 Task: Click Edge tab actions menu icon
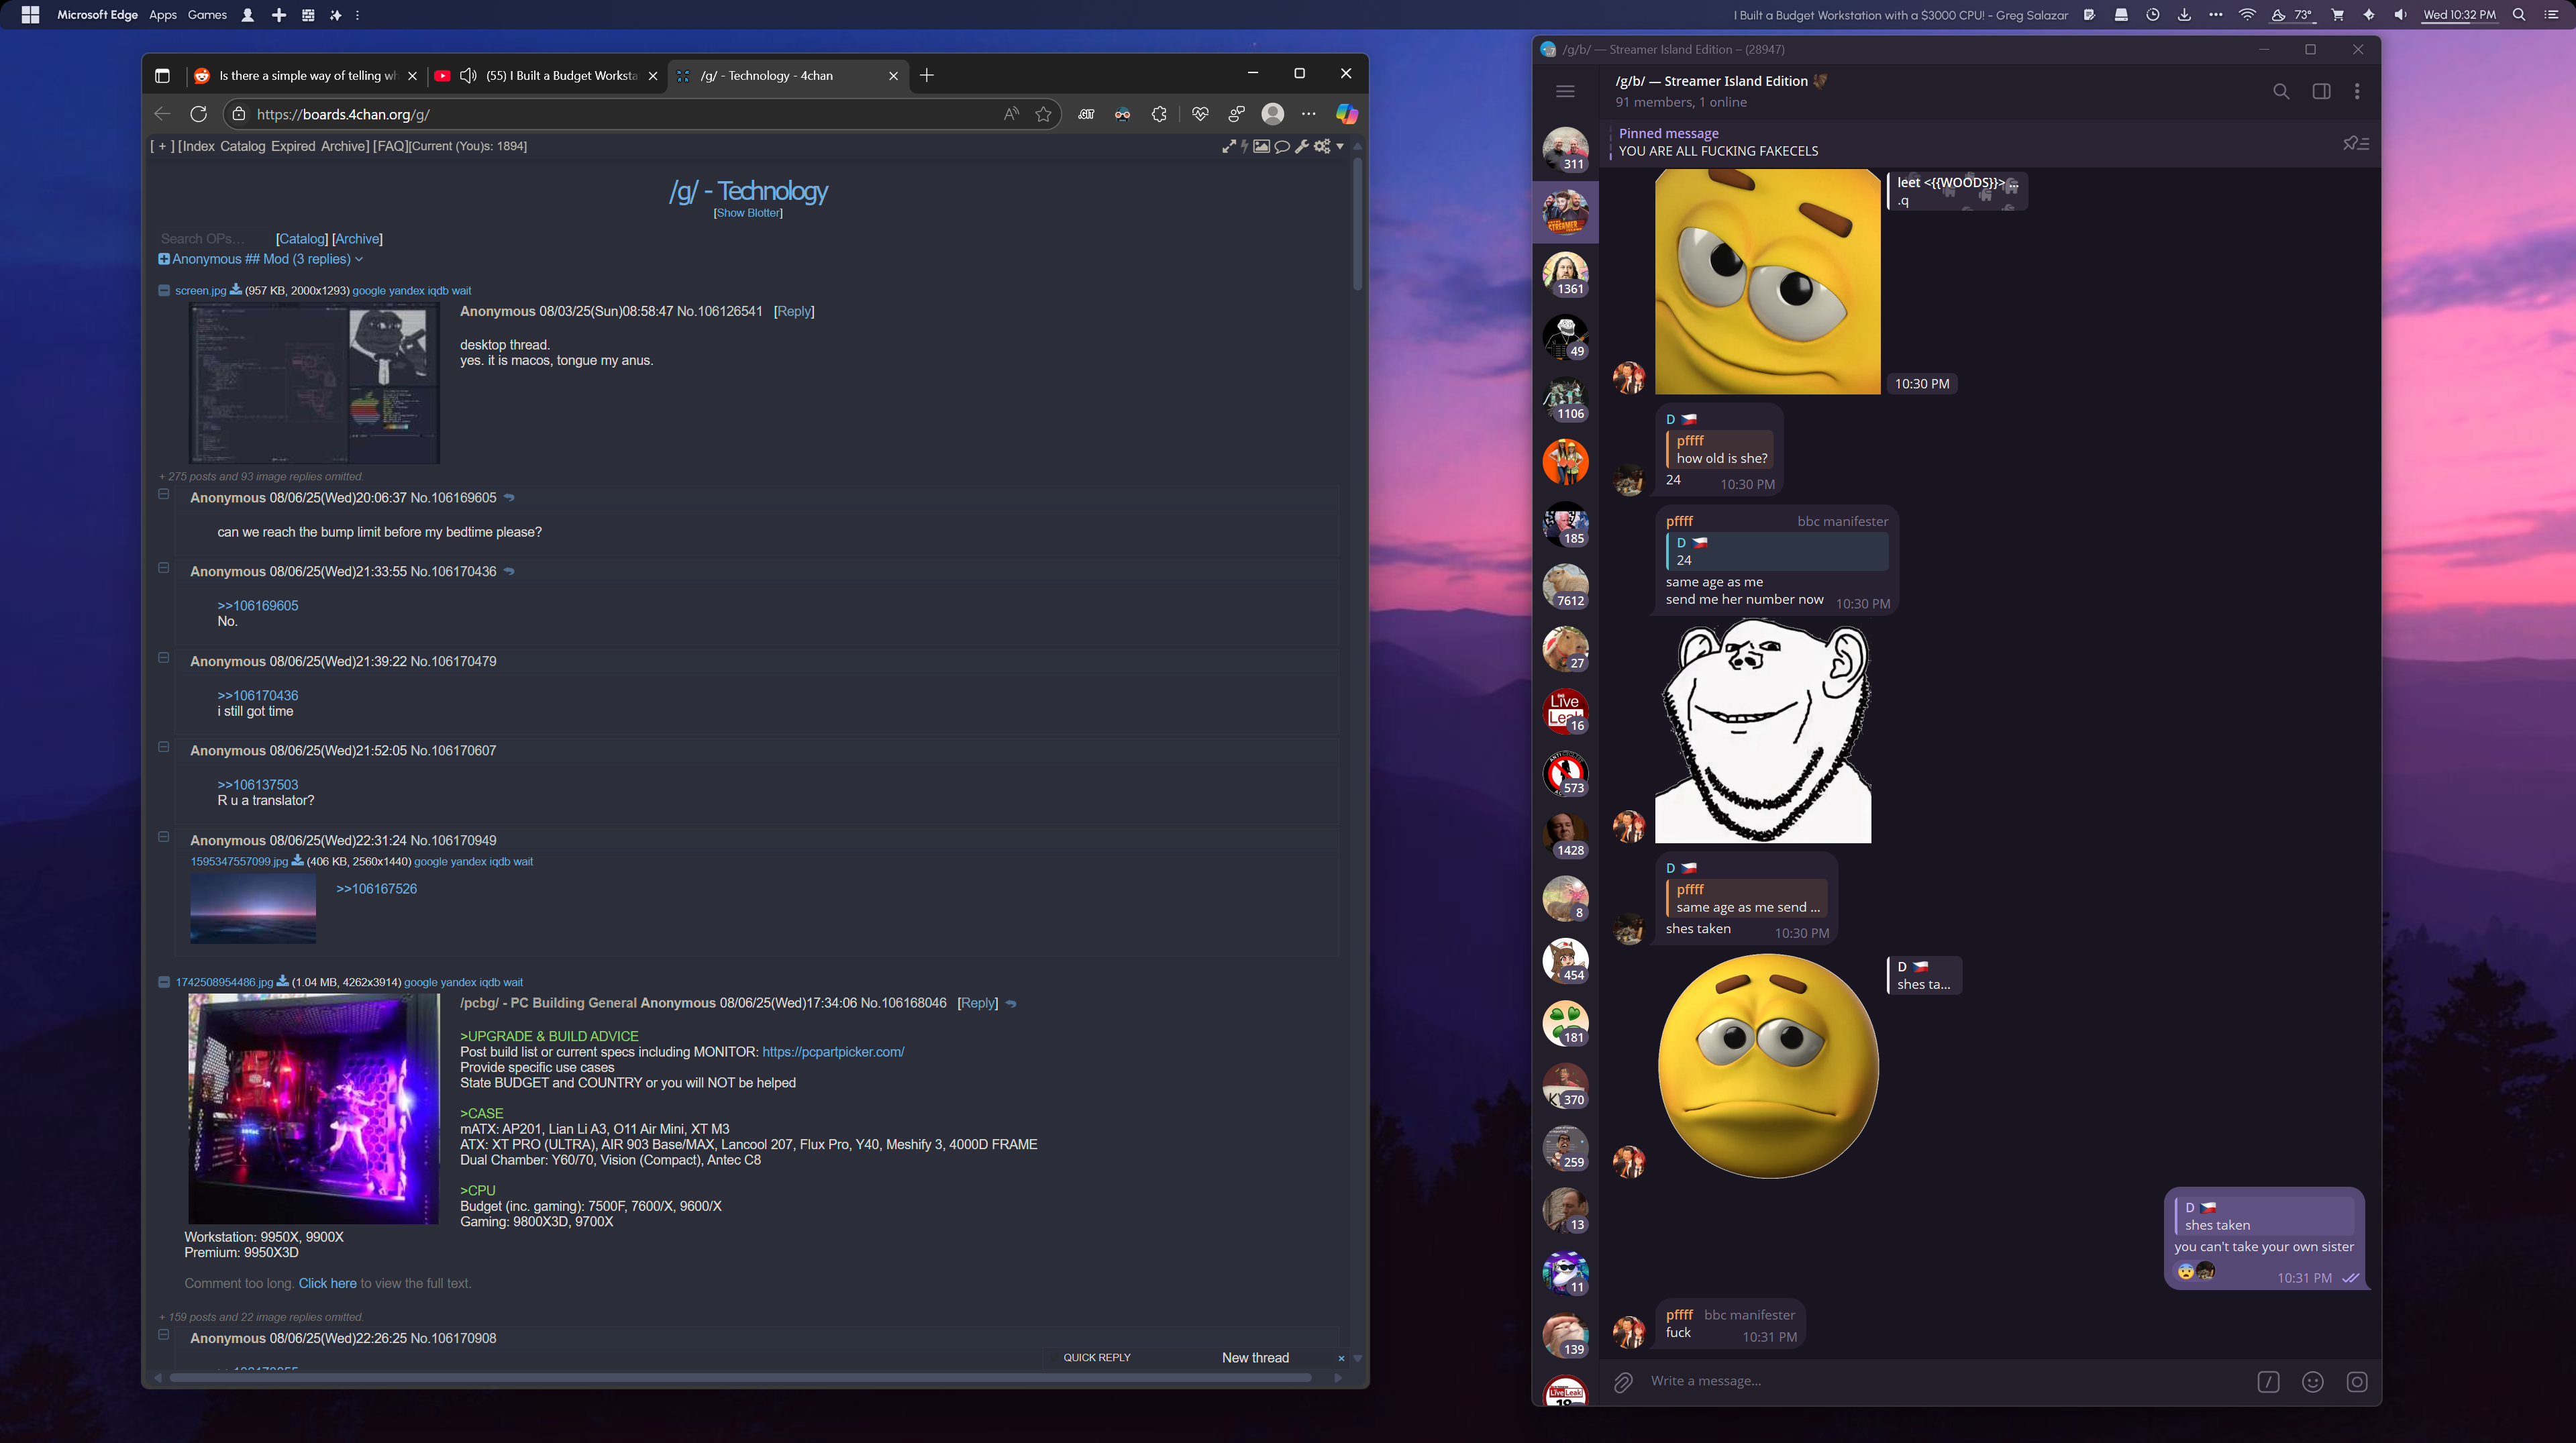point(162,75)
